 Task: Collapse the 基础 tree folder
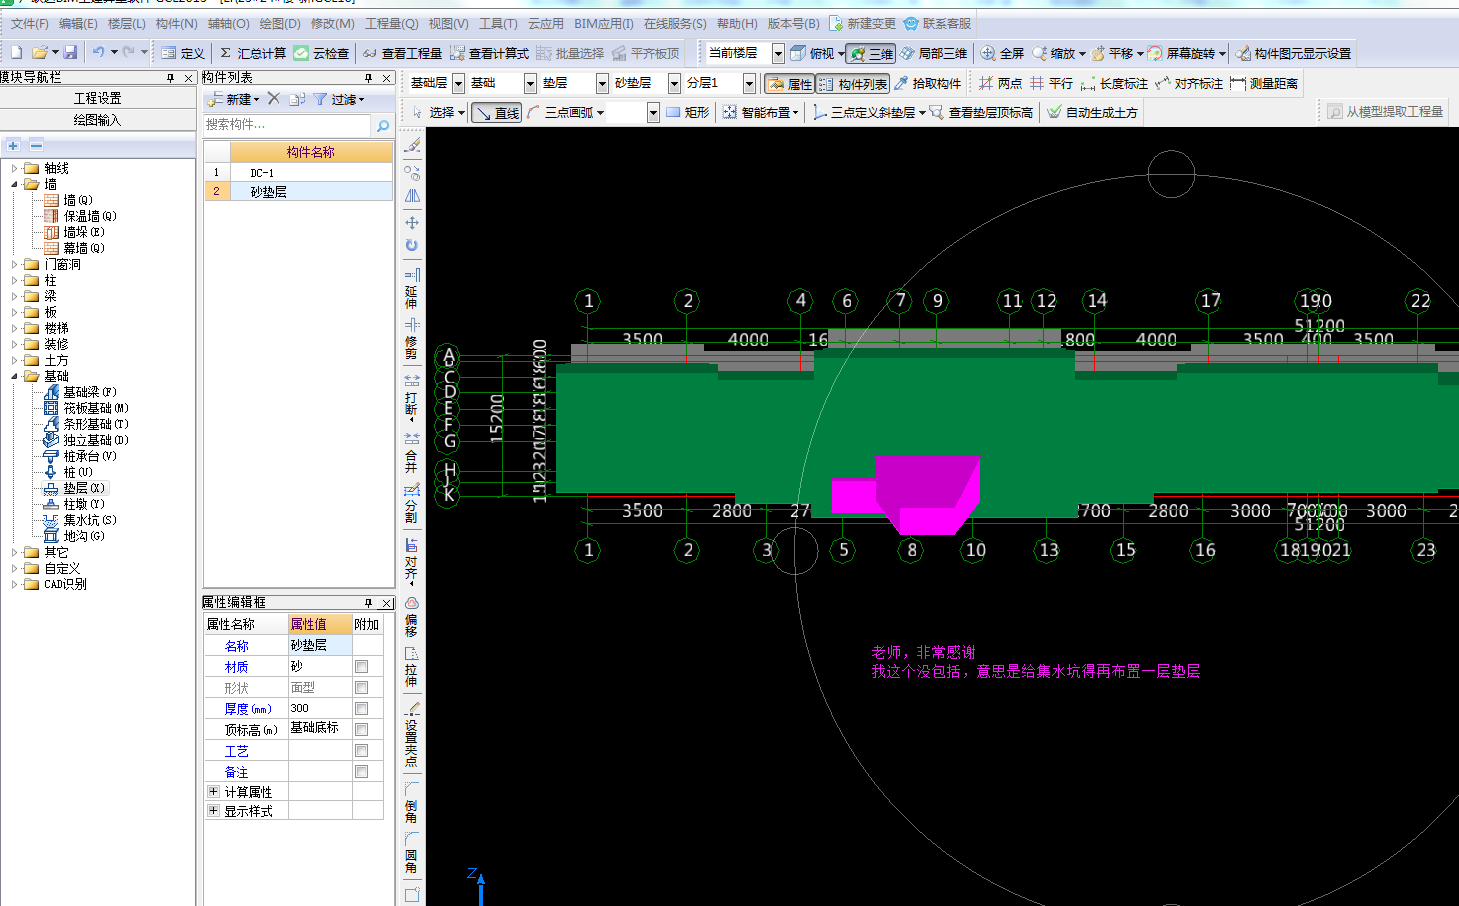15,376
